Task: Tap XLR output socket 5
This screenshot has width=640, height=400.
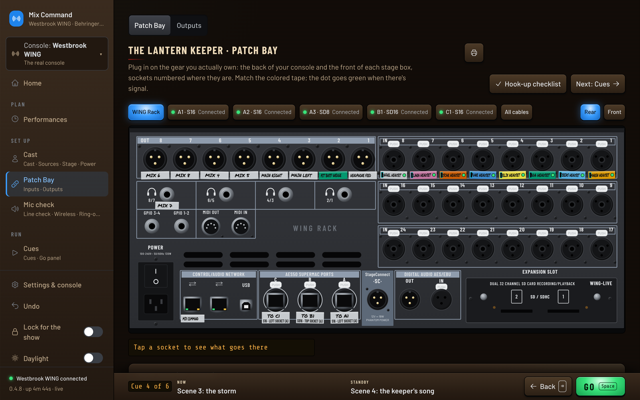Action: click(244, 159)
